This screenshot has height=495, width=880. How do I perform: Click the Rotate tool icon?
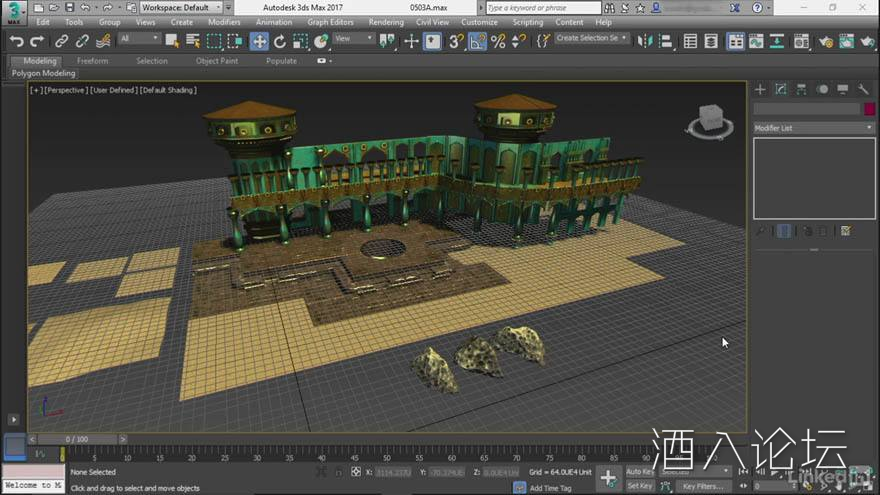coord(280,41)
